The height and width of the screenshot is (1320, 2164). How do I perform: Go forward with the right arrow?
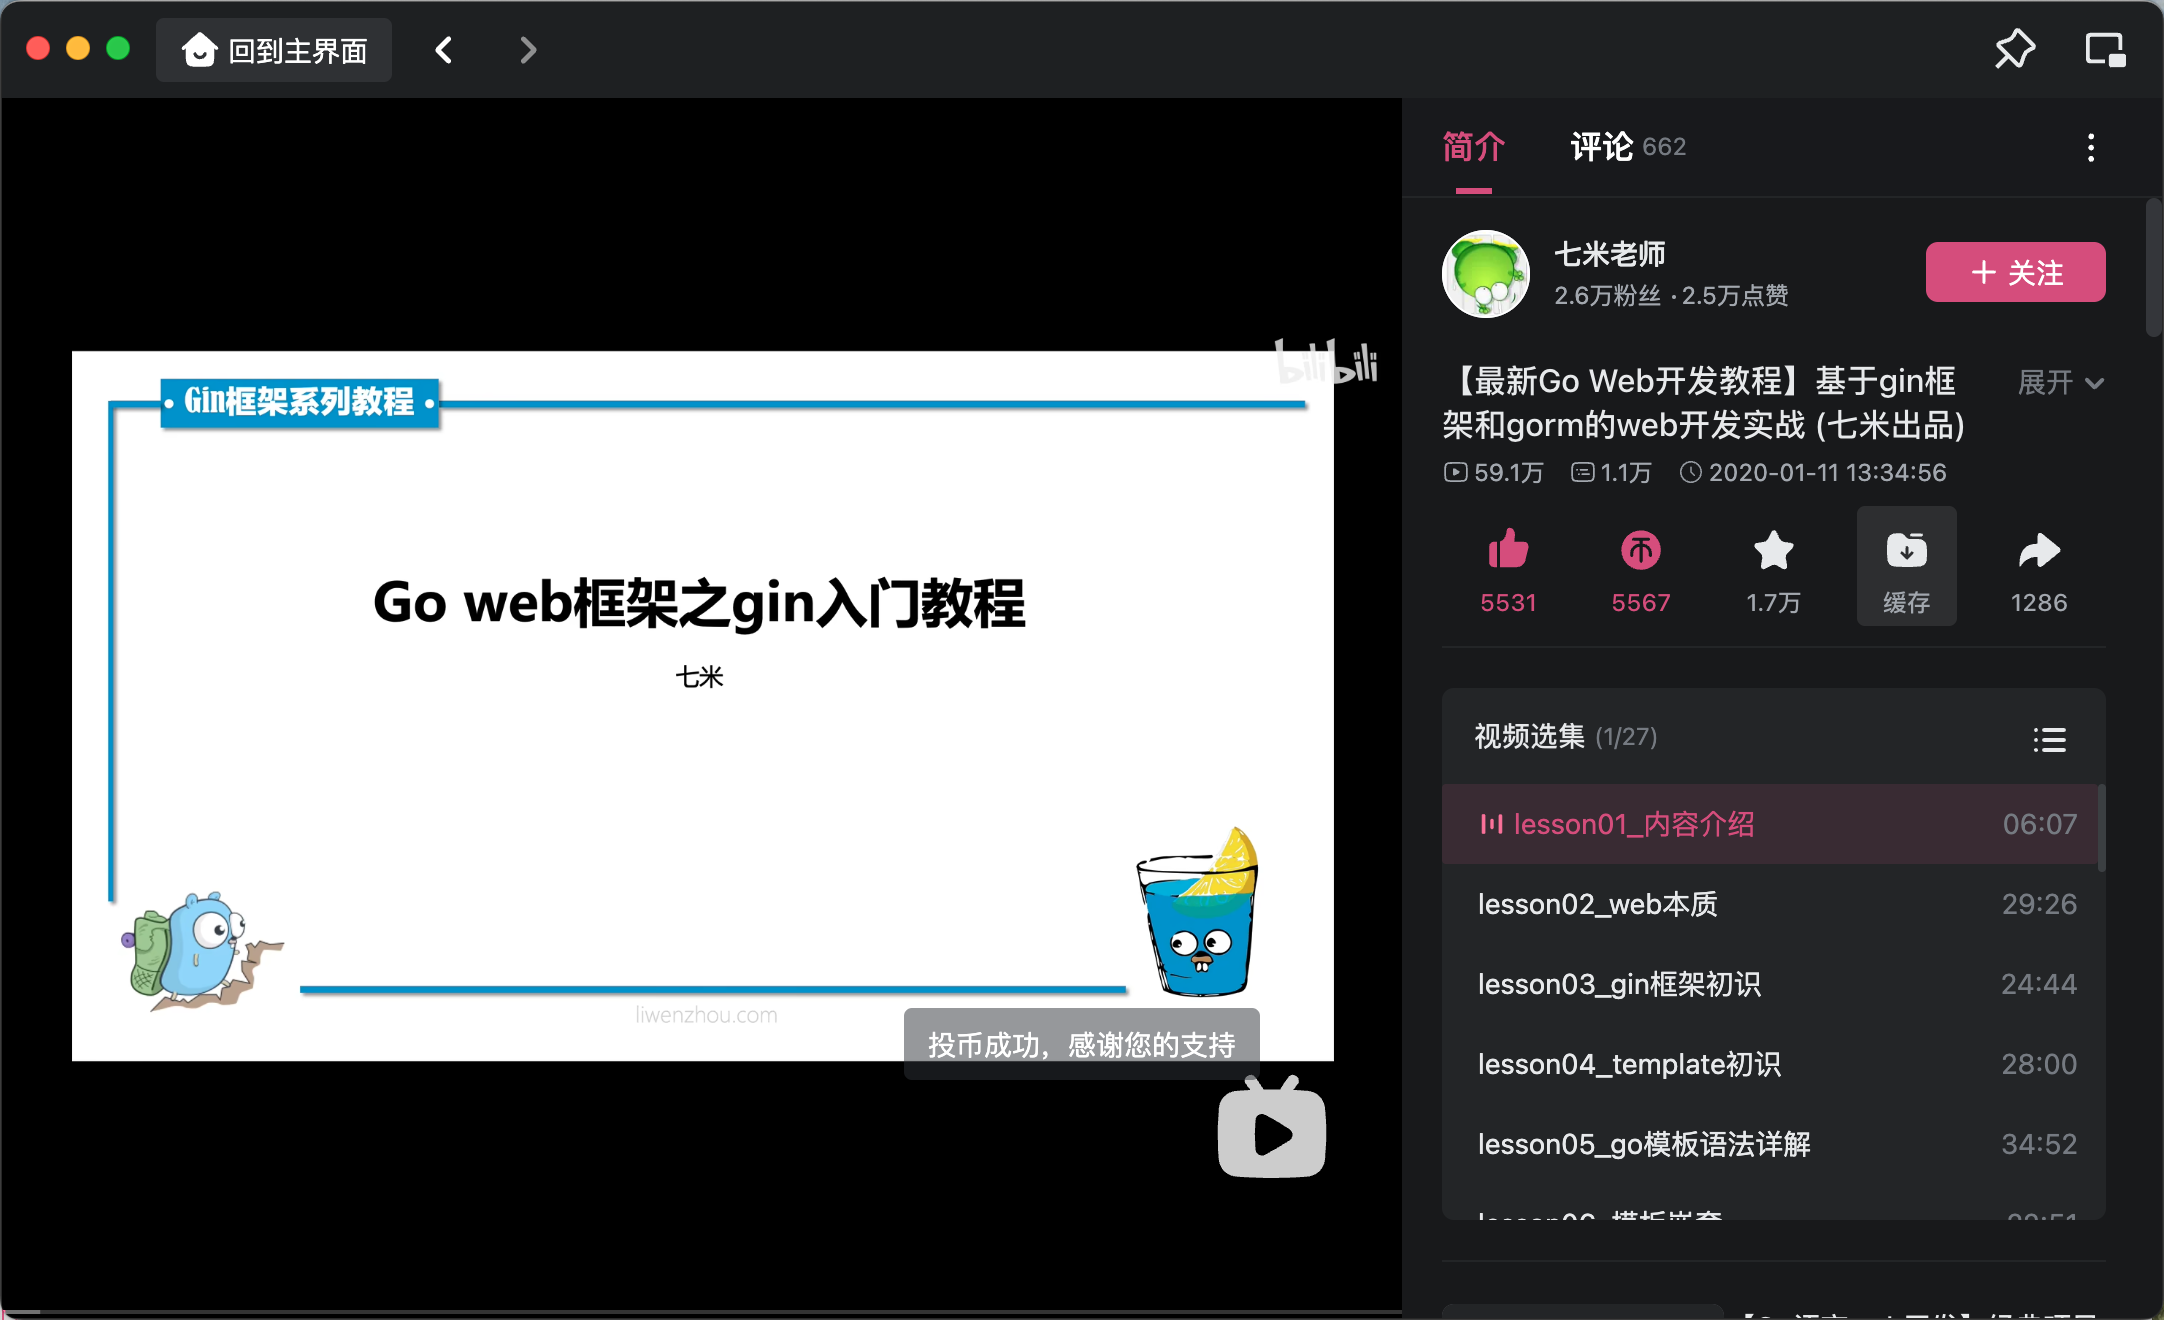pos(528,50)
